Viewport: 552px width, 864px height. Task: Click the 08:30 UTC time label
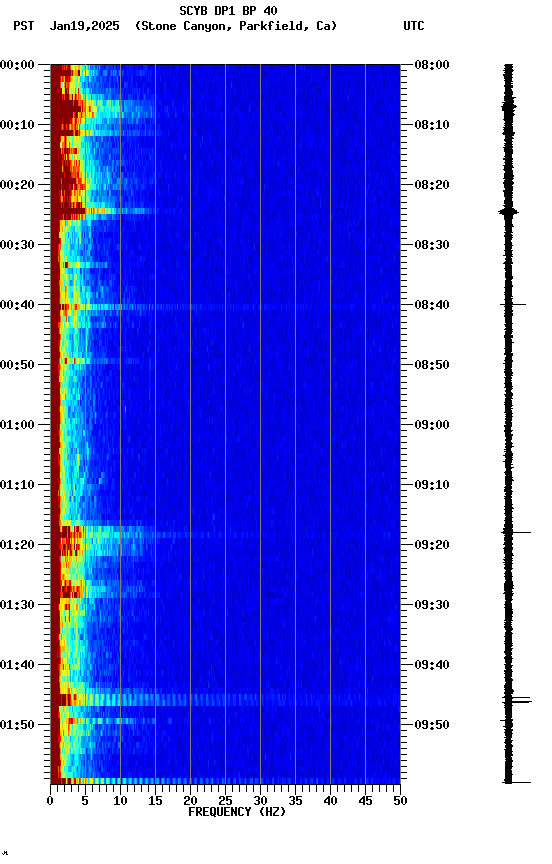[x=432, y=245]
